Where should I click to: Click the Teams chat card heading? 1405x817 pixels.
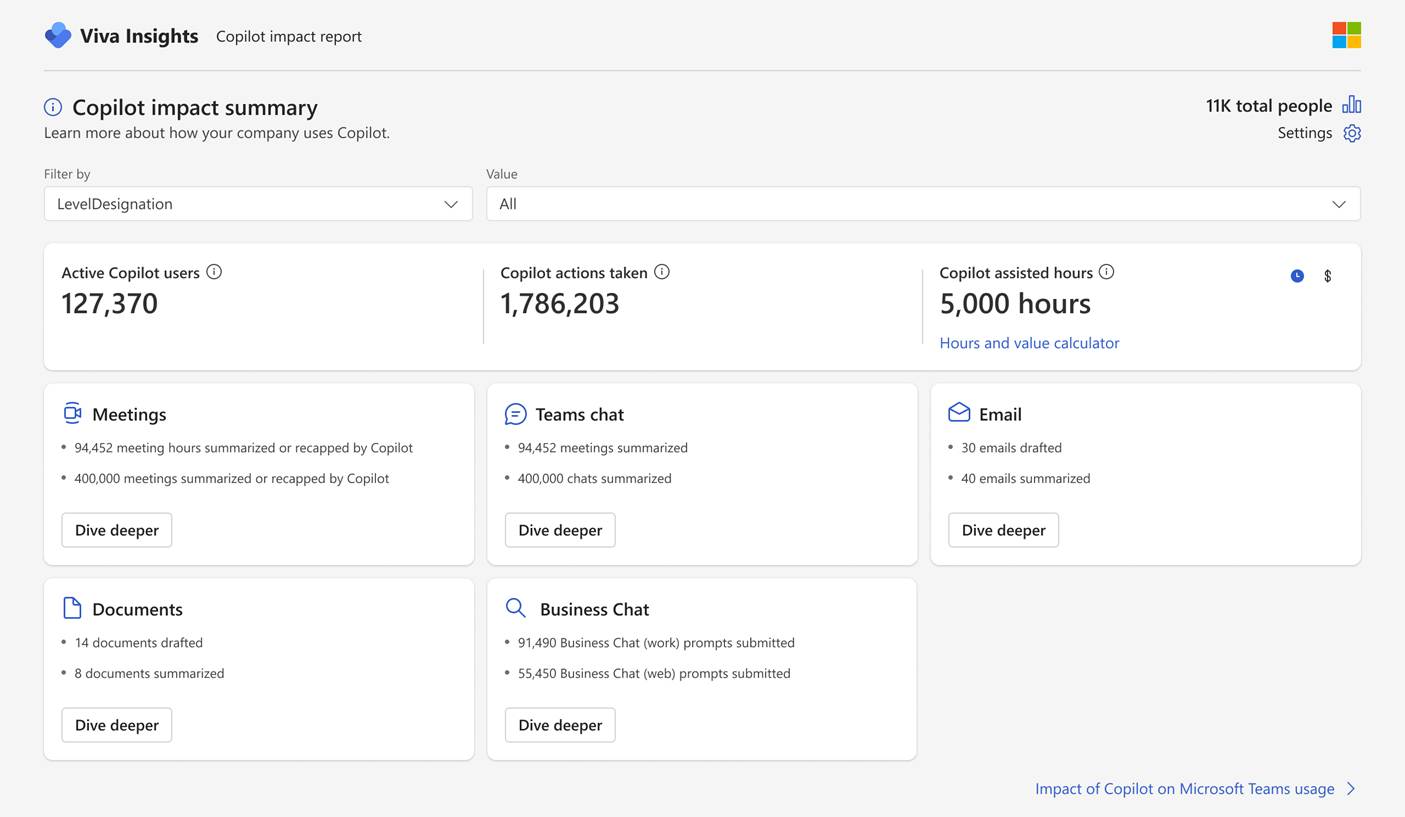(x=580, y=414)
